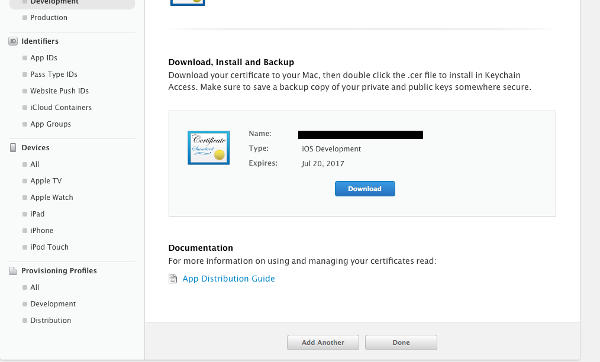Click the Documentation heading
600x362 pixels.
click(201, 248)
